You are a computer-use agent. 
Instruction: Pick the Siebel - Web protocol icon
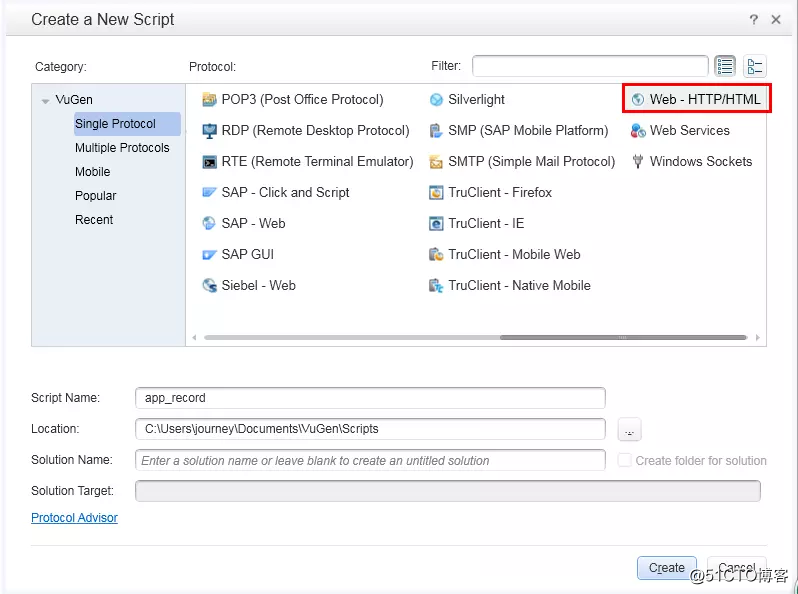point(209,285)
